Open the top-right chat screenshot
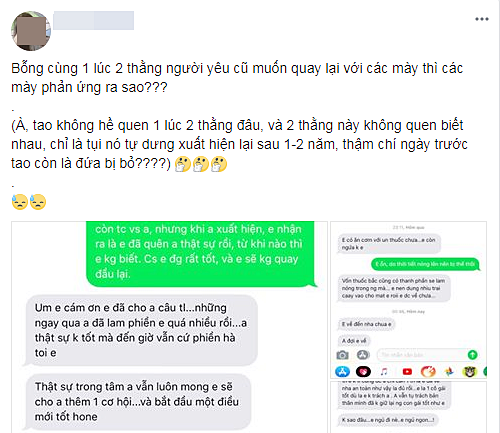Screen dimensions: 500x433 (408, 300)
